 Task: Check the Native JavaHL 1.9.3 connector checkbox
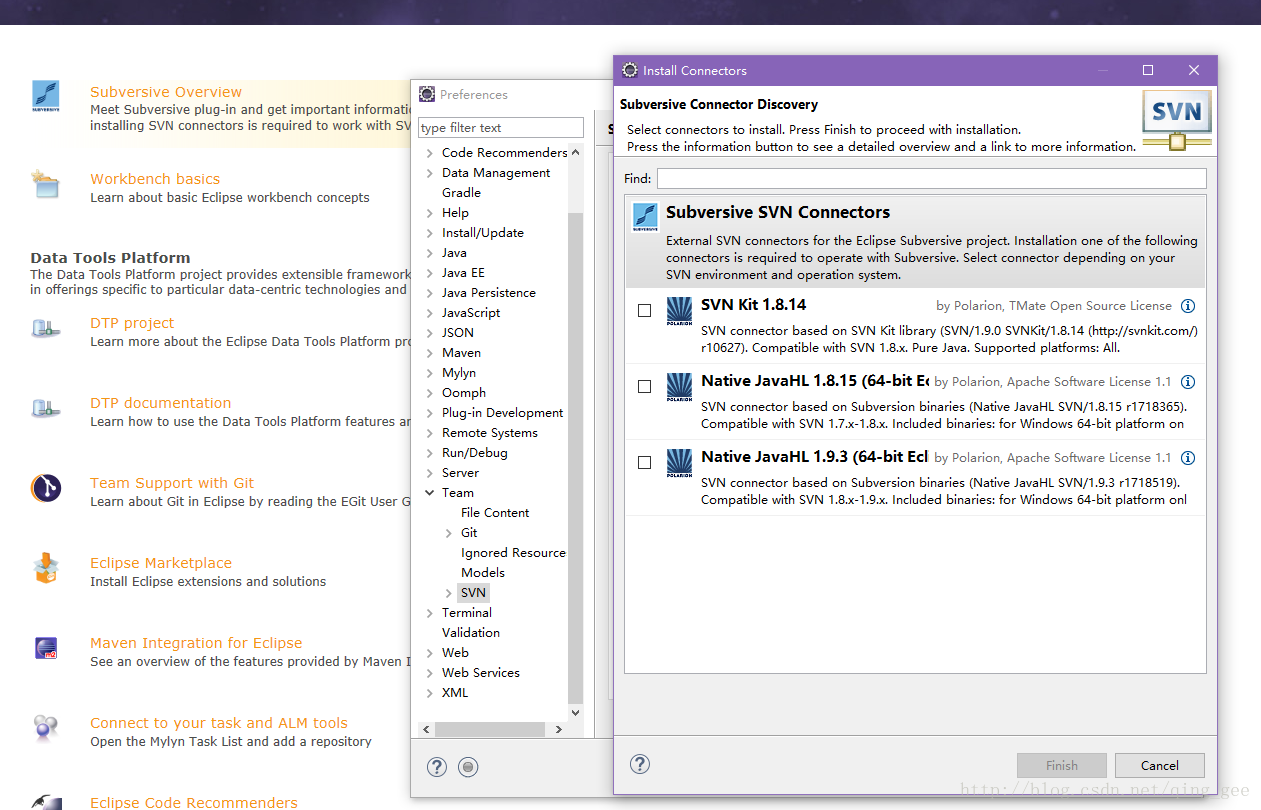coord(644,463)
